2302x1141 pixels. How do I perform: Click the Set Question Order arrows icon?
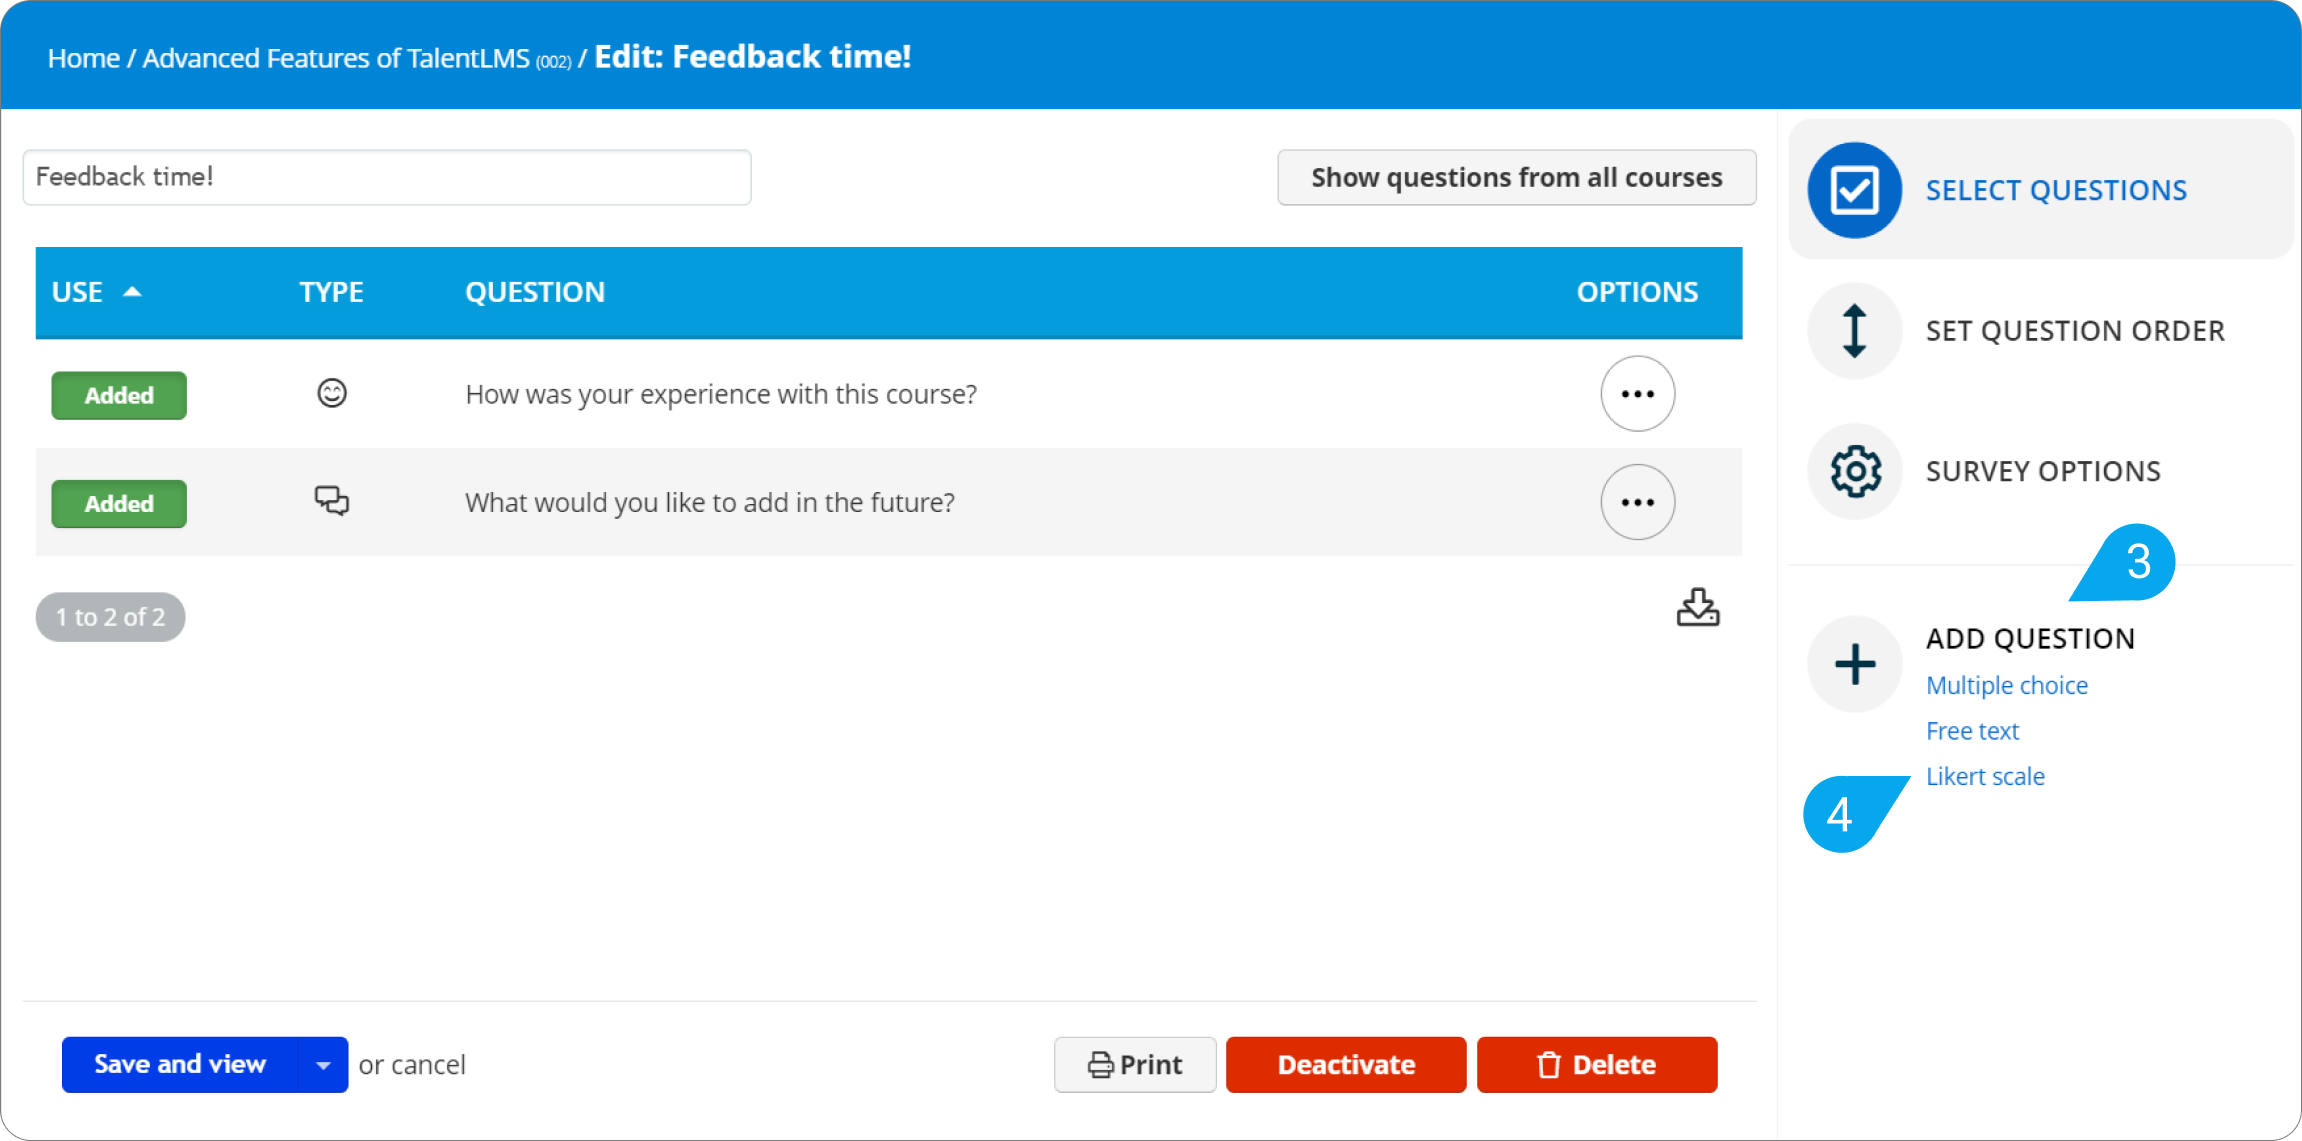click(x=1854, y=331)
